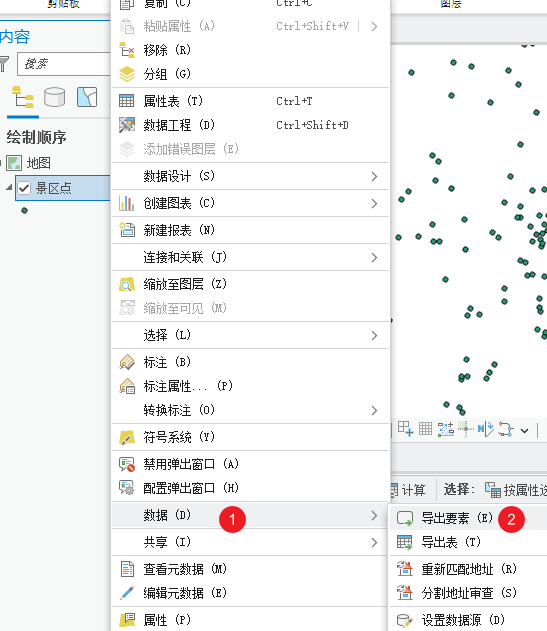Click the 移除 remove-layer icon
The image size is (547, 631).
[x=127, y=50]
